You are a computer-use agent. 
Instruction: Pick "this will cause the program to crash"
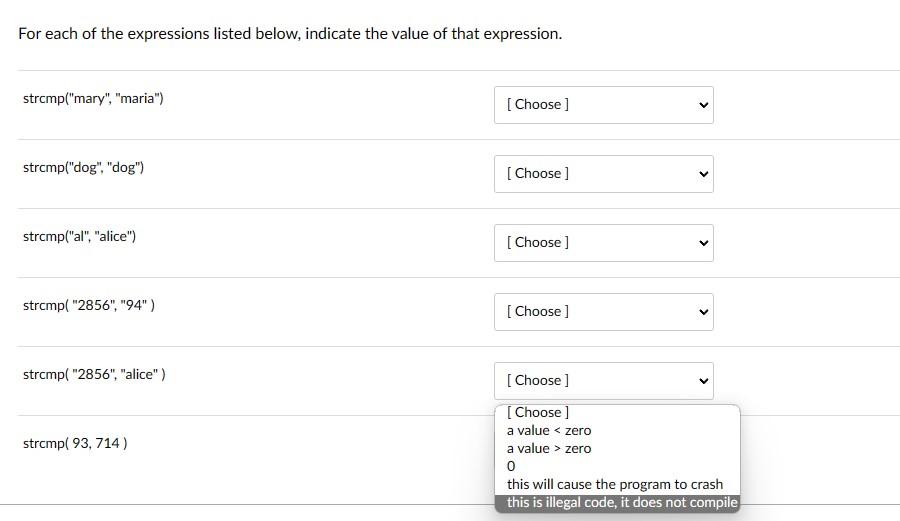(x=614, y=485)
